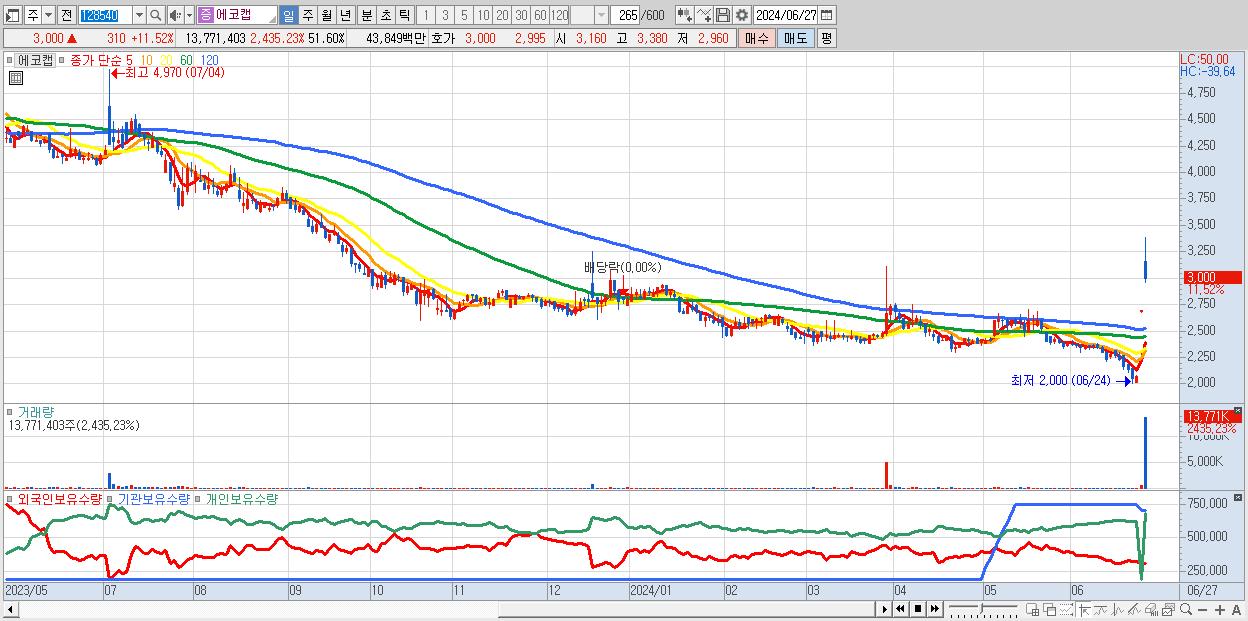Fast-forward the chart replay
This screenshot has width=1248, height=621.
[935, 609]
